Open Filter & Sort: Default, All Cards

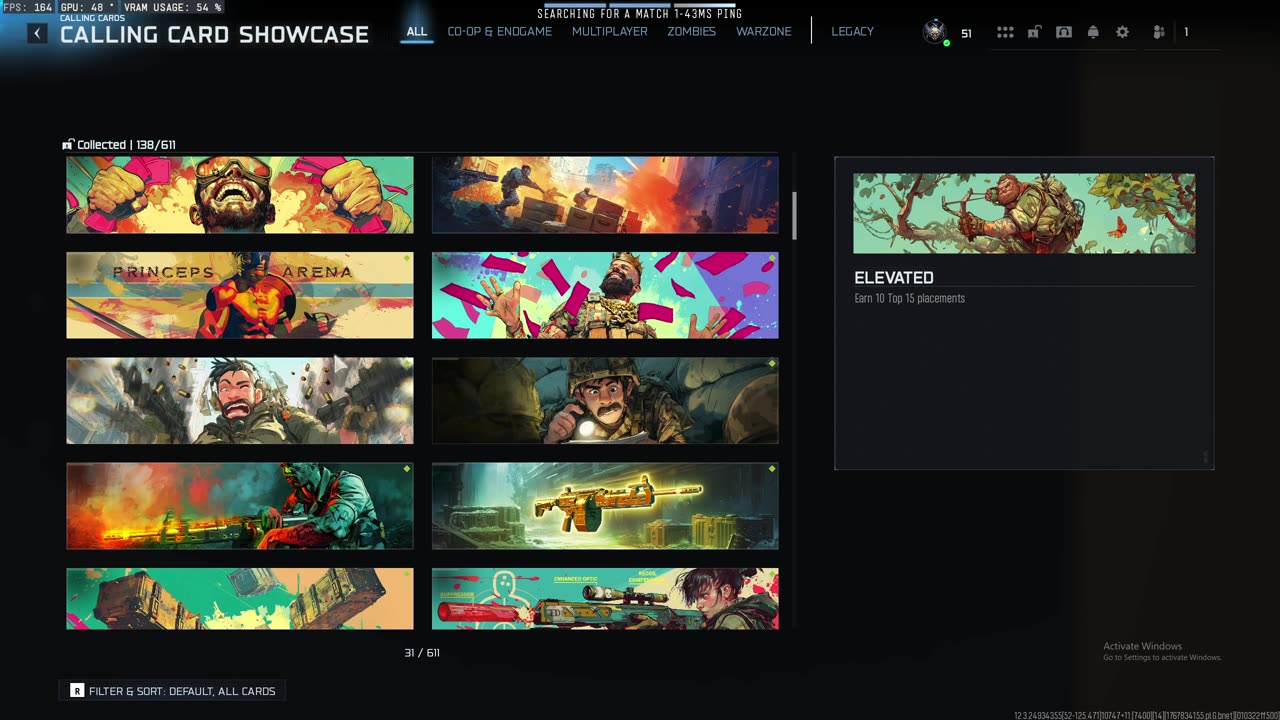(x=172, y=691)
